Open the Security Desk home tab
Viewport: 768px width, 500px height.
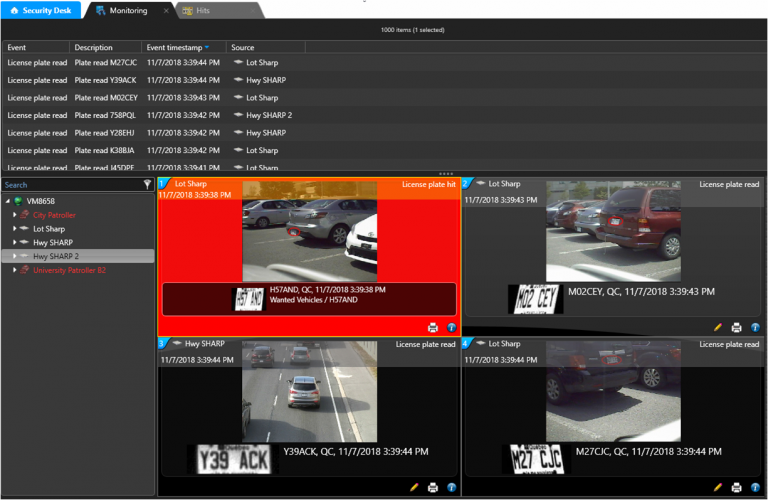[40, 10]
